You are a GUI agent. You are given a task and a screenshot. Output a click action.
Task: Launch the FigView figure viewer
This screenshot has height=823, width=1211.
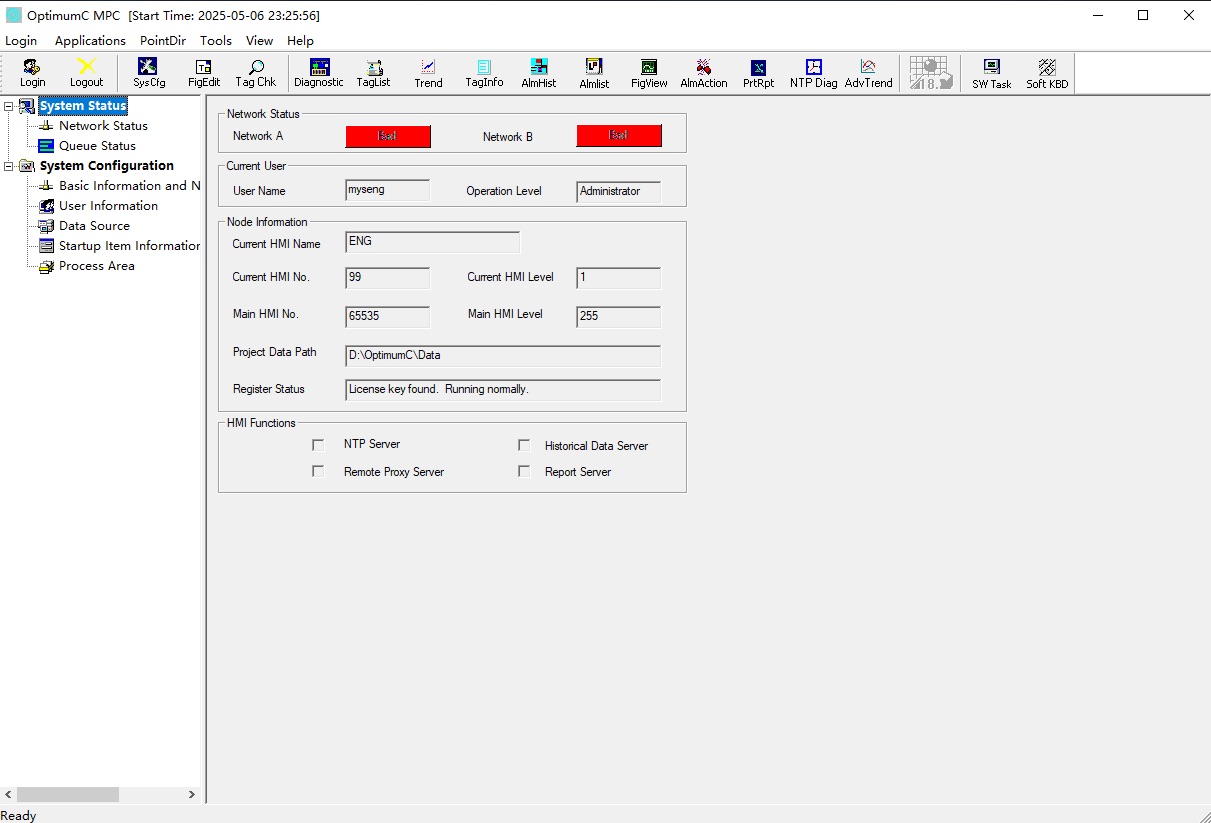click(x=649, y=73)
